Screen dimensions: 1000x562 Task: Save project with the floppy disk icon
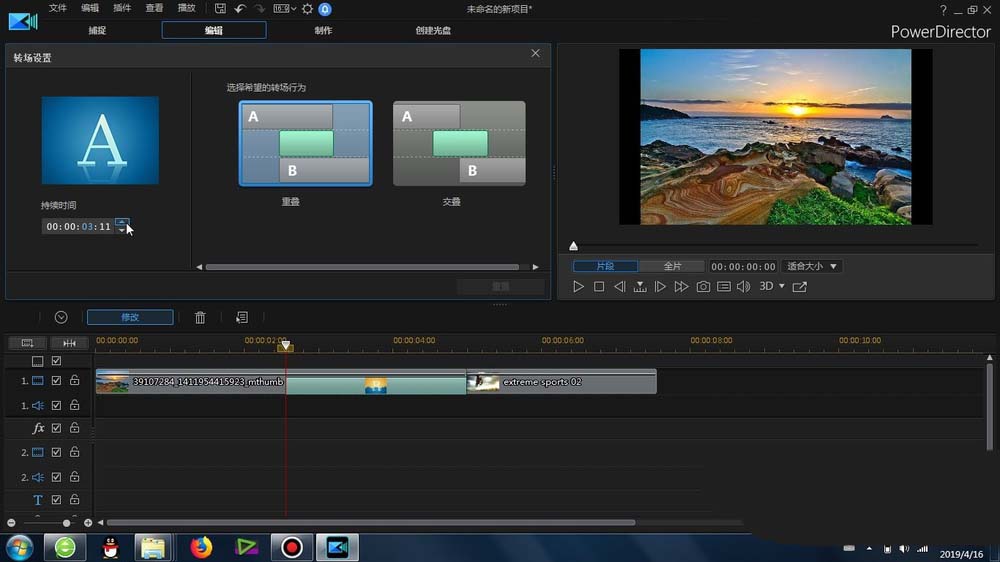point(220,9)
